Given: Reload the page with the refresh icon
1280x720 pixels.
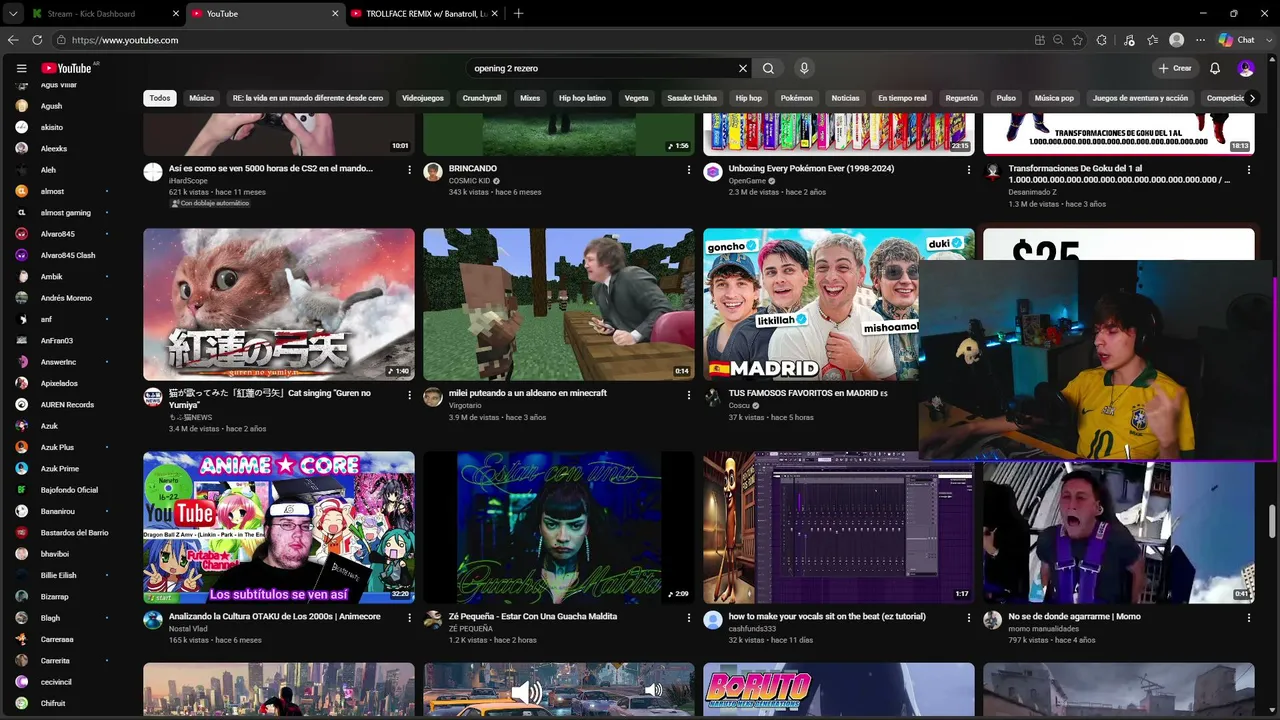Looking at the screenshot, I should (x=37, y=40).
